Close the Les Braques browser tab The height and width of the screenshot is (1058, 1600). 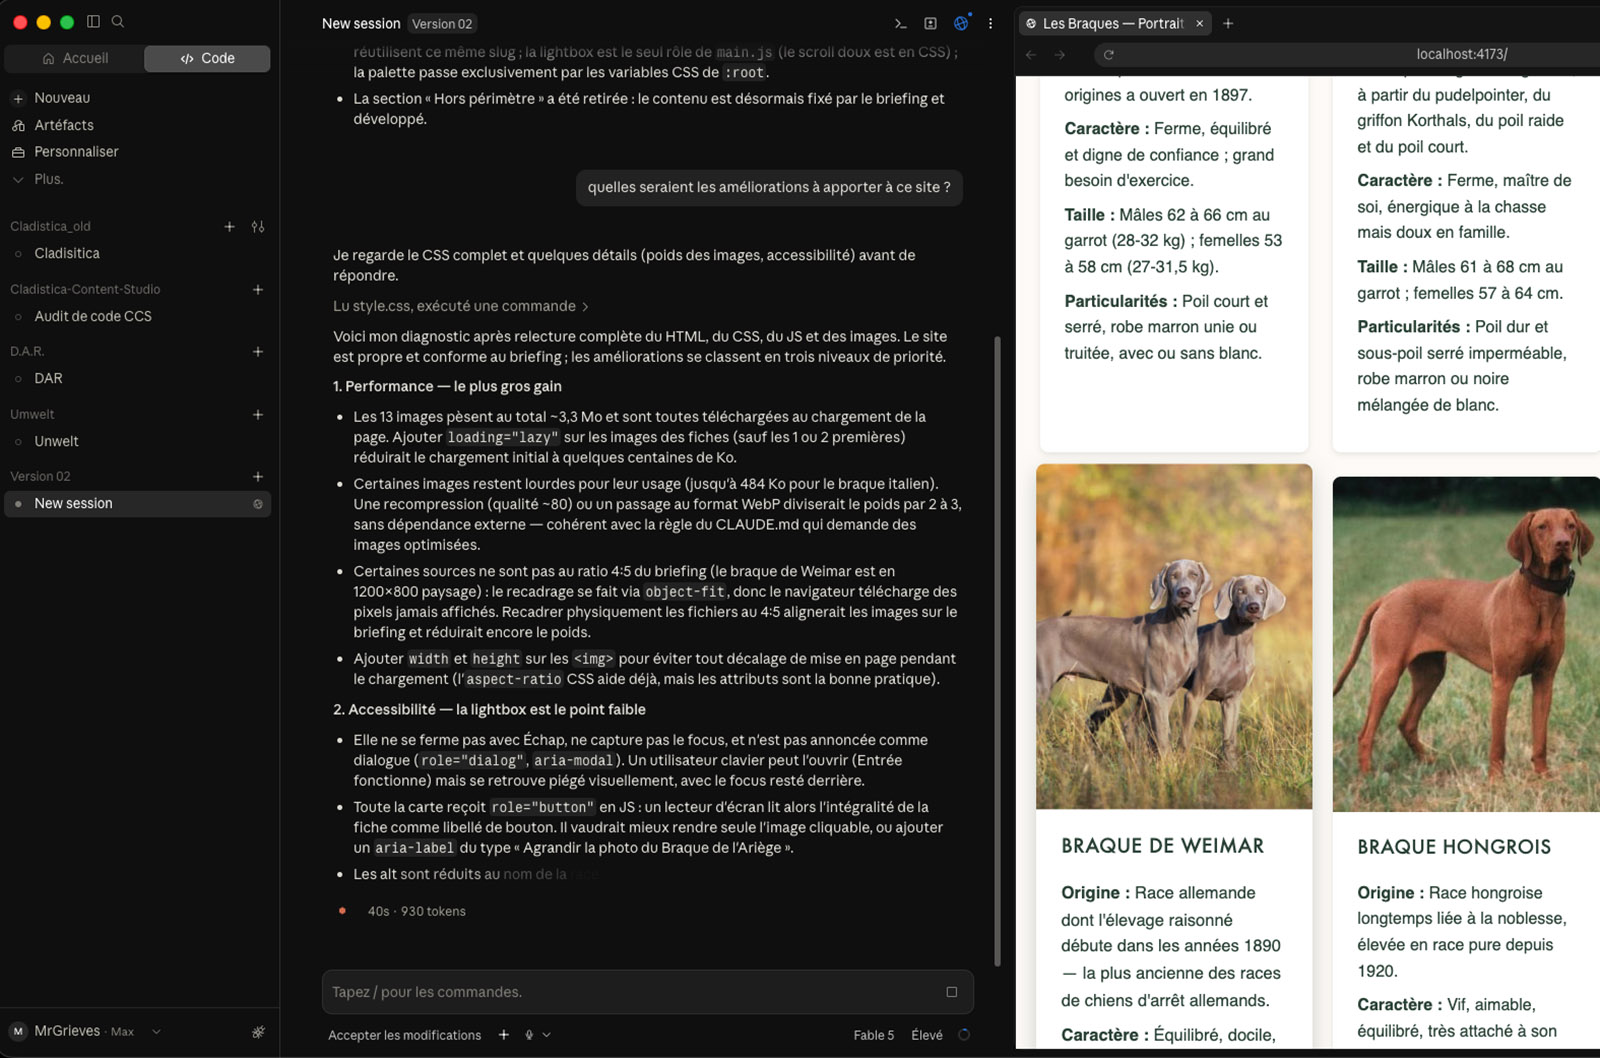pyautogui.click(x=1199, y=23)
